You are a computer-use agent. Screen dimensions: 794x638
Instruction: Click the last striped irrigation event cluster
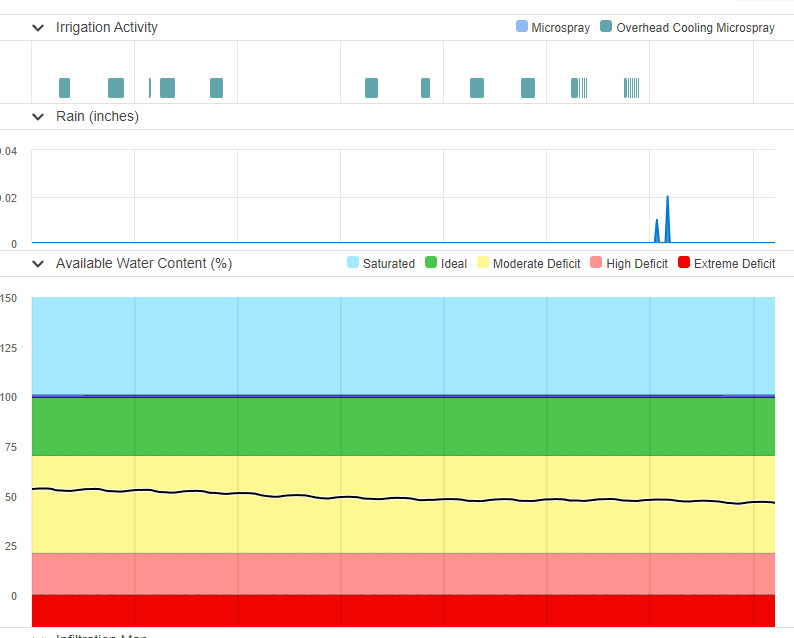coord(632,88)
